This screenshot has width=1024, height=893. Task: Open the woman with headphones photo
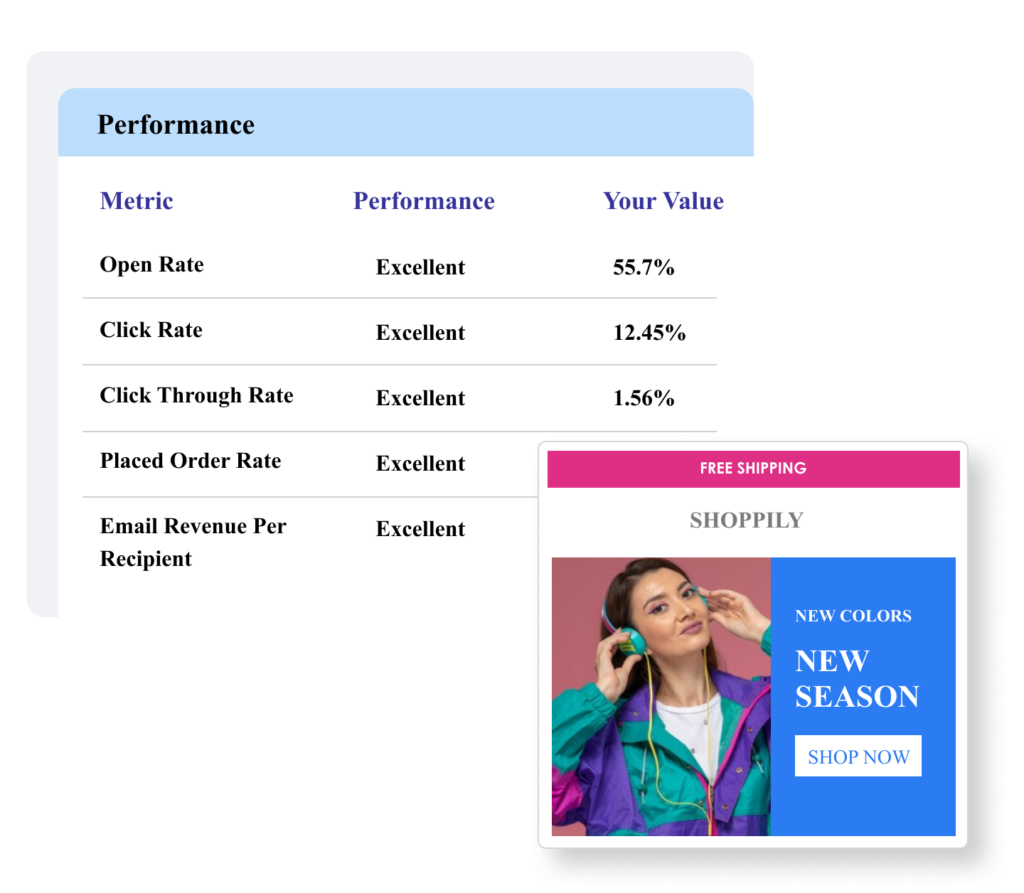[661, 696]
